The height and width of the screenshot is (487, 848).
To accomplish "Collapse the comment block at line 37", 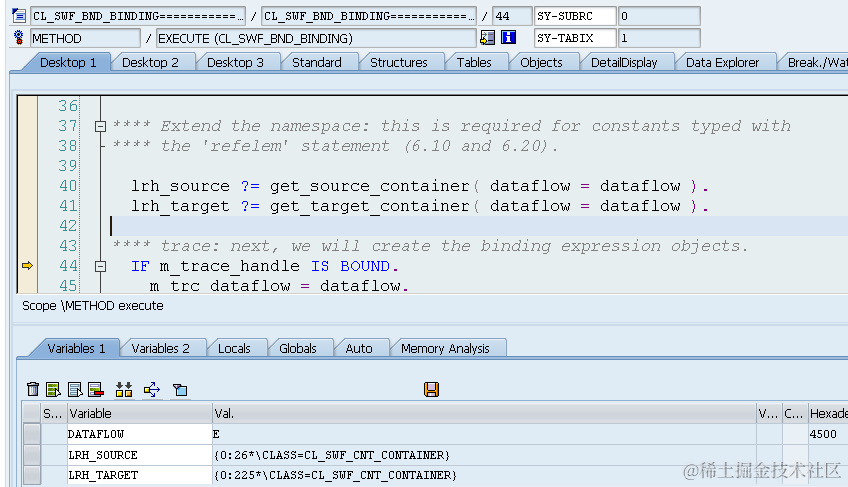I will pyautogui.click(x=100, y=126).
